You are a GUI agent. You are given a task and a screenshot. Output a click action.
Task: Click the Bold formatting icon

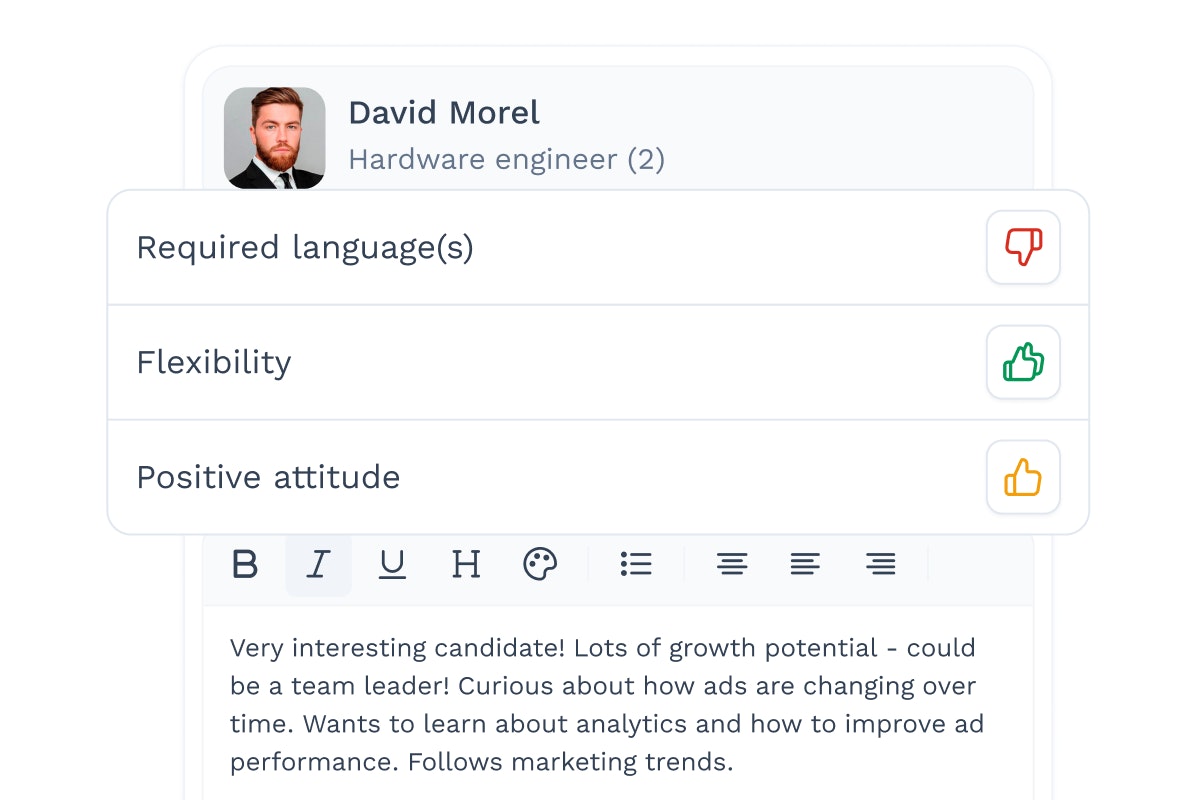tap(245, 565)
